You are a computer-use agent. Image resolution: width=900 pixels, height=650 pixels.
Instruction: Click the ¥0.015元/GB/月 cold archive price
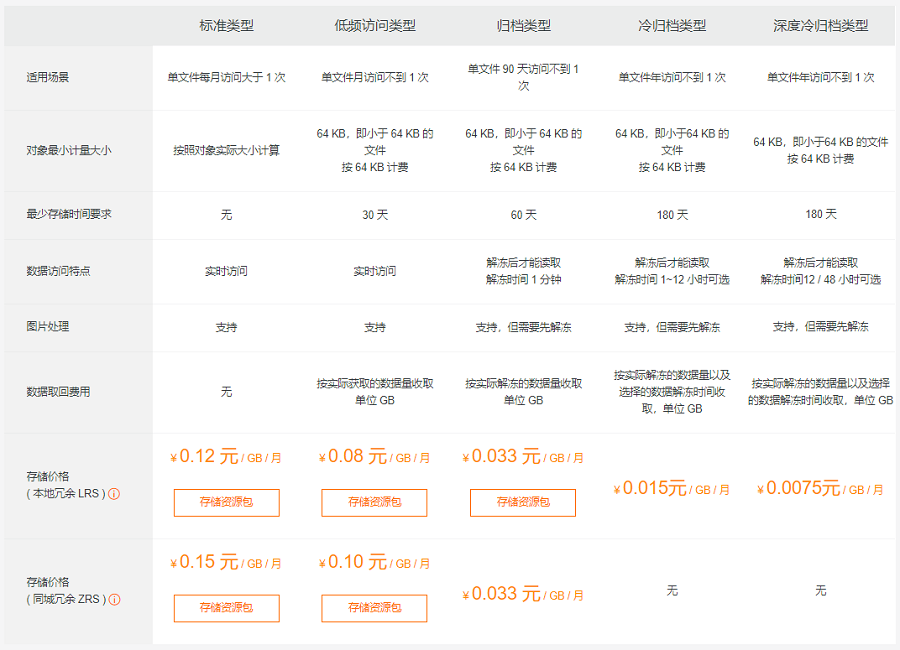(x=672, y=489)
